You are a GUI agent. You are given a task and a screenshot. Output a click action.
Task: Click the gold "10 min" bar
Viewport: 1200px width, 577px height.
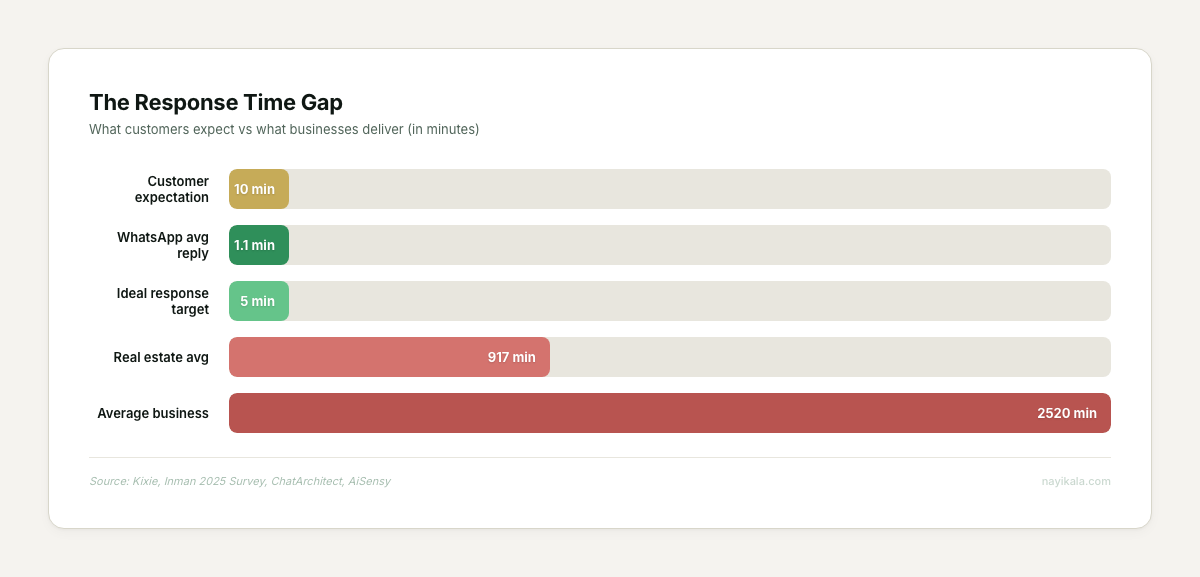tap(258, 189)
